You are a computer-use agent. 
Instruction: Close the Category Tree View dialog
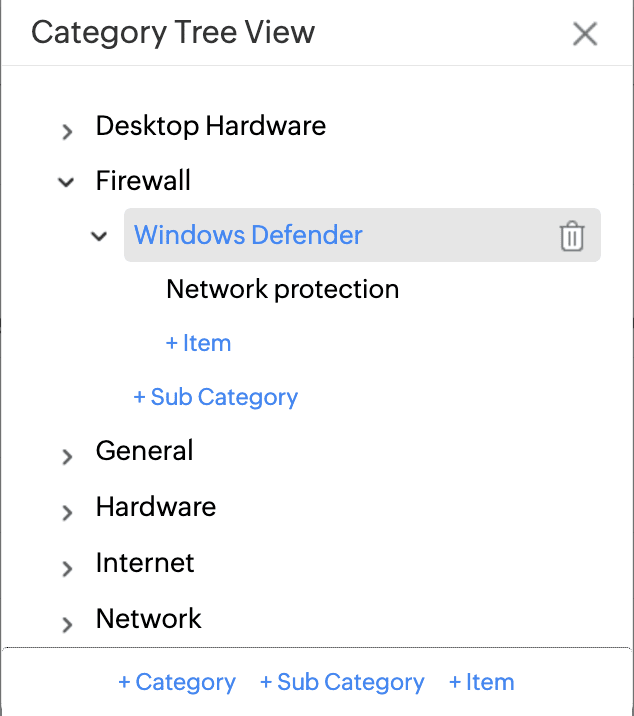[x=585, y=34]
